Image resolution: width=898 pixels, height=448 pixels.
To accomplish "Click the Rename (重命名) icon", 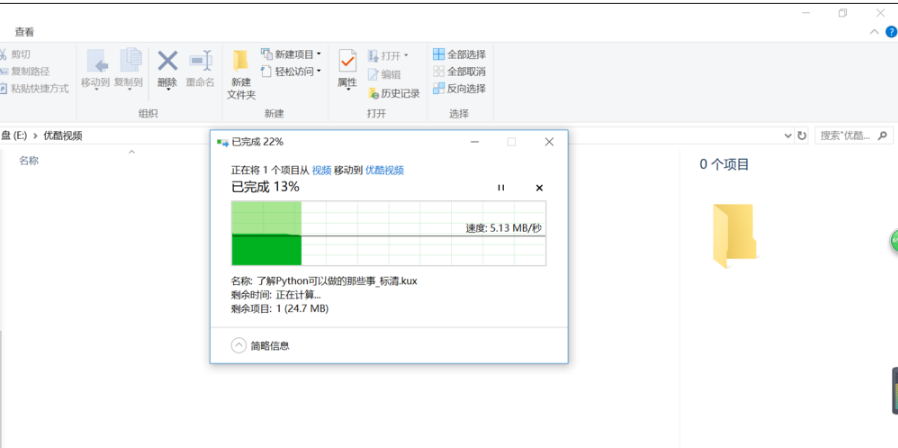I will point(200,61).
